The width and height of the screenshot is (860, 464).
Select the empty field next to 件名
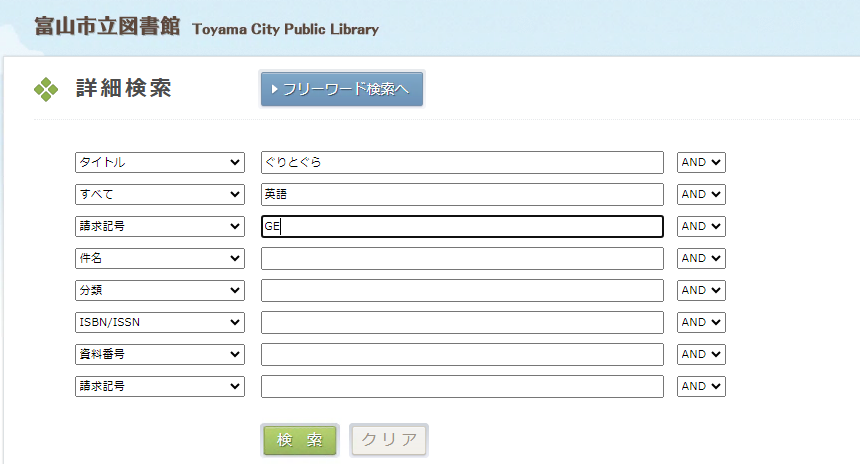(x=462, y=258)
